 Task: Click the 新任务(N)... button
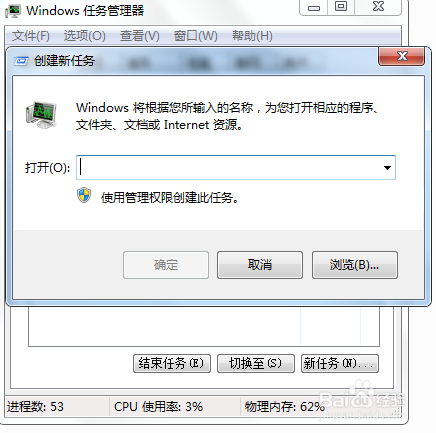click(x=340, y=363)
